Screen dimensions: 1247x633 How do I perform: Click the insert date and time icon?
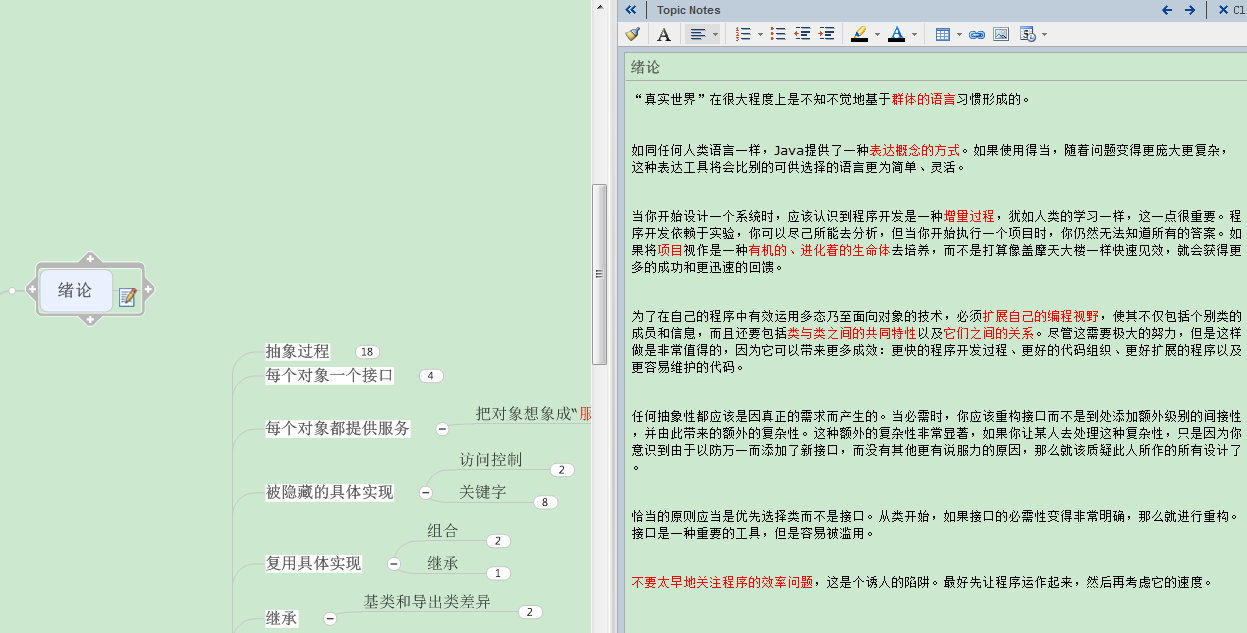[1028, 34]
